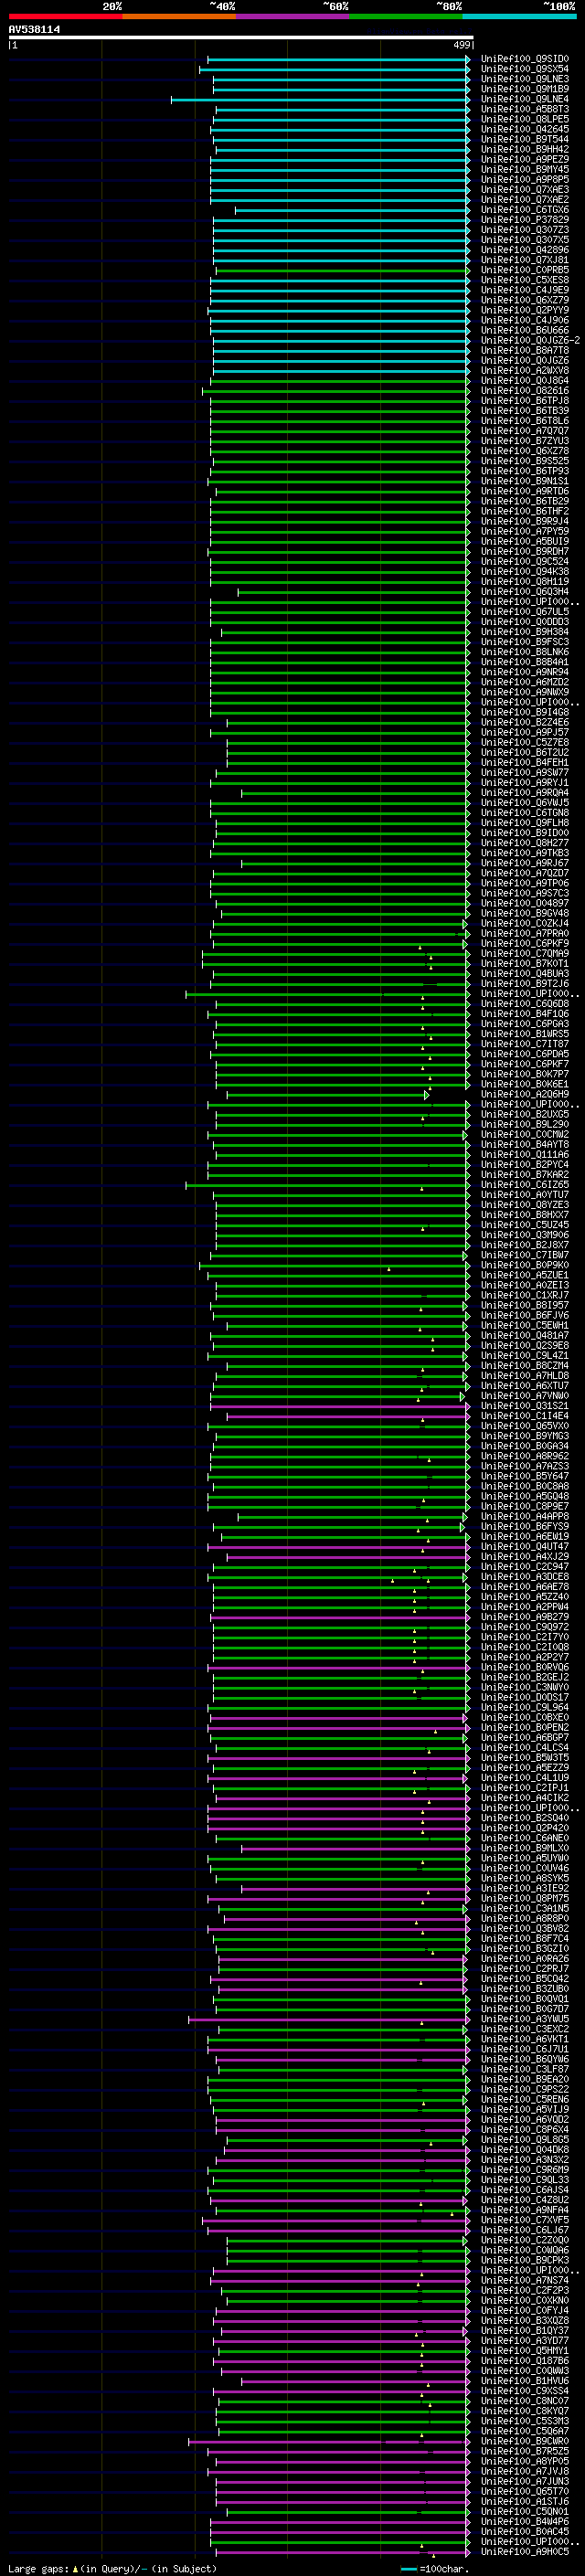Open hit UniRef100_A2WXV8
585x2576 pixels.
click(x=525, y=370)
